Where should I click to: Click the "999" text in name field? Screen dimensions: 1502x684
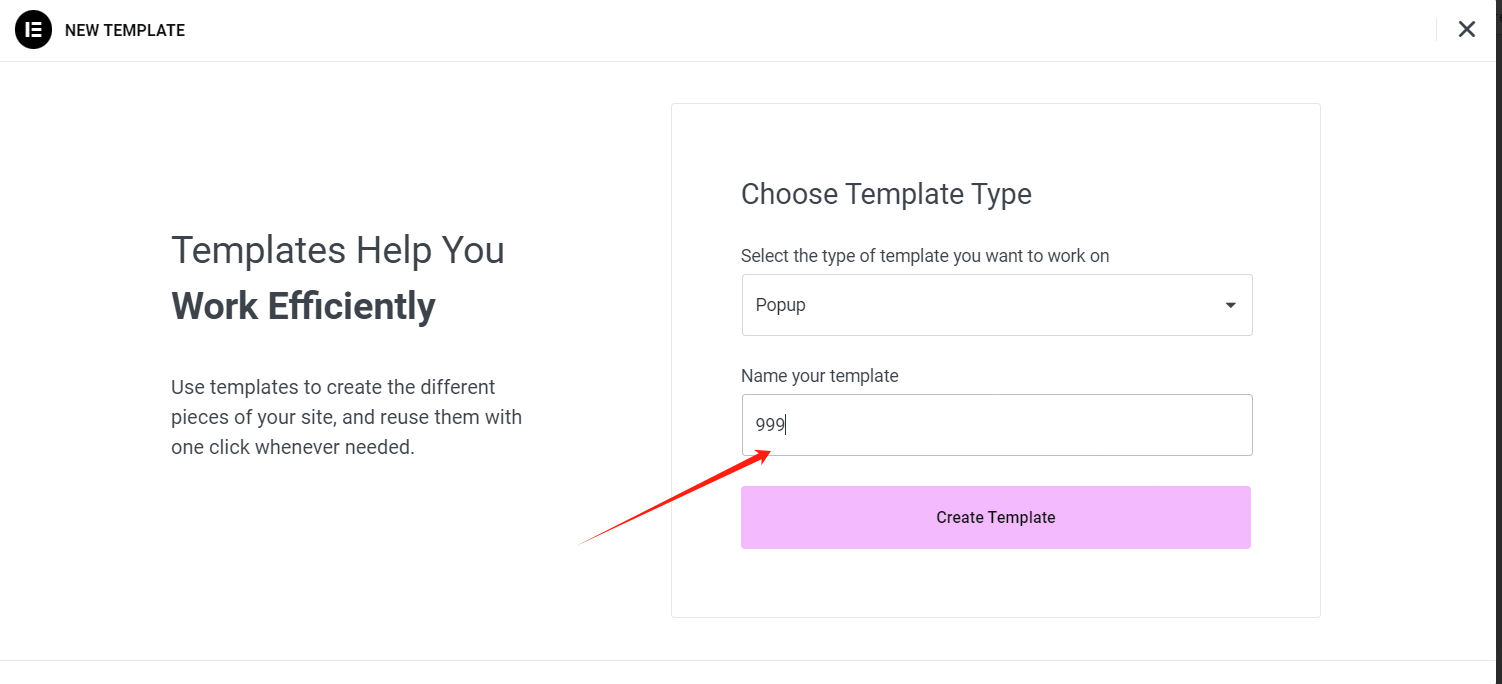click(770, 425)
